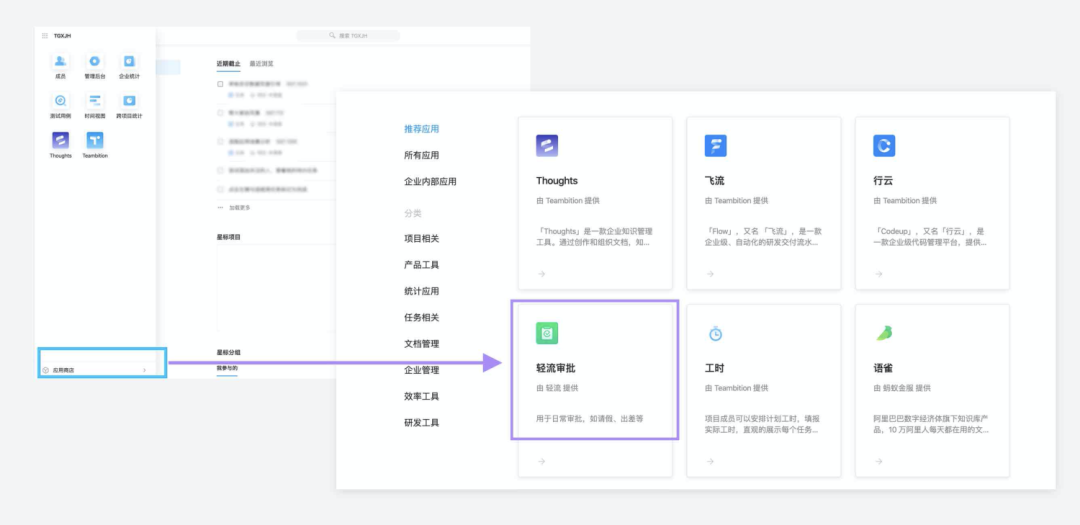The image size is (1080, 525).
Task: Click the arrow on the 飞流 card
Action: point(710,274)
